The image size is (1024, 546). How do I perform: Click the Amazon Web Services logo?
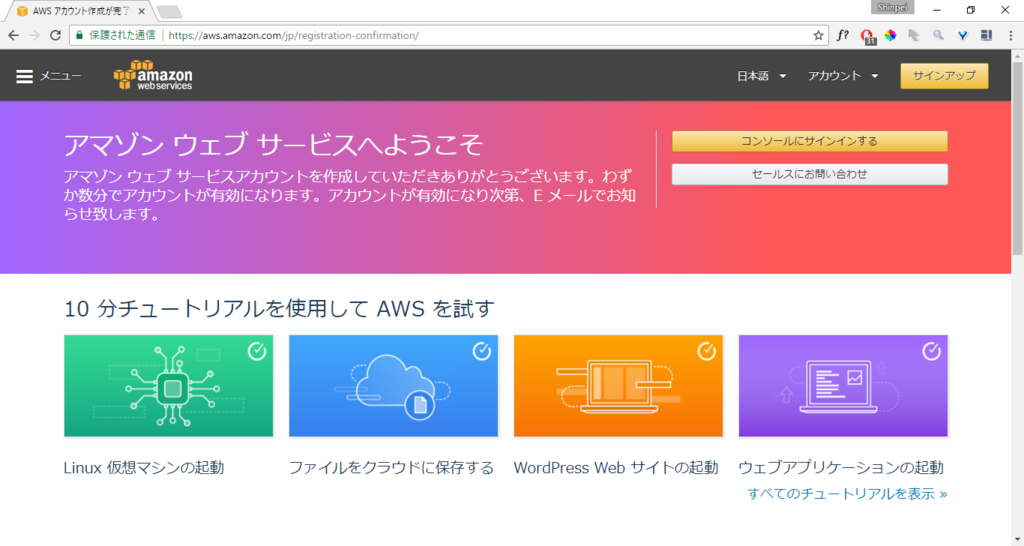click(153, 76)
